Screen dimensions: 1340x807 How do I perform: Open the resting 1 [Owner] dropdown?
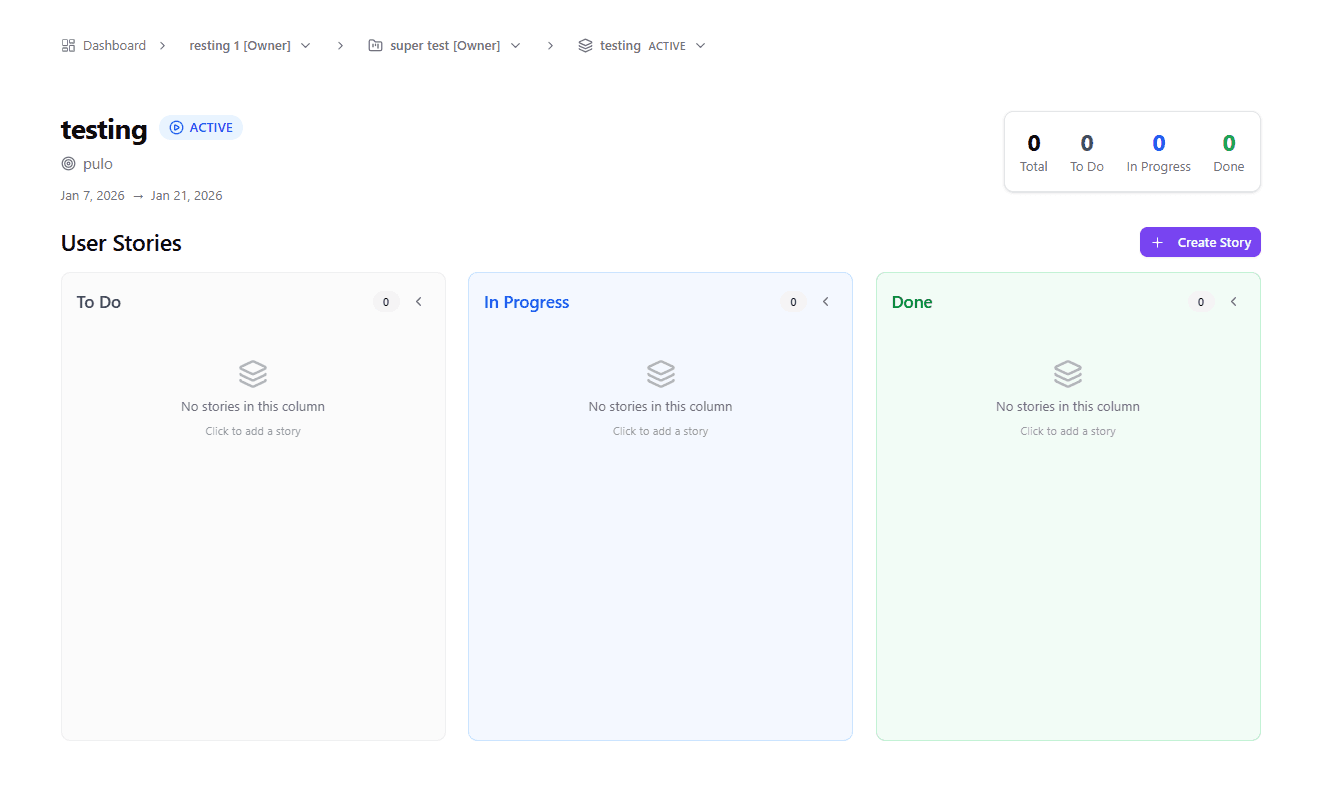click(x=306, y=44)
